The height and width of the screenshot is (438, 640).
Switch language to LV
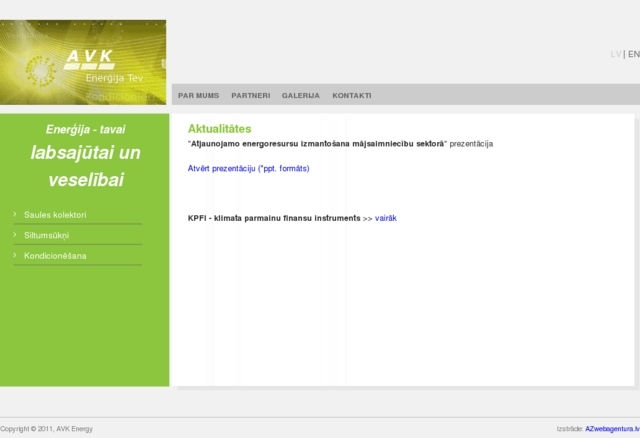pyautogui.click(x=616, y=54)
